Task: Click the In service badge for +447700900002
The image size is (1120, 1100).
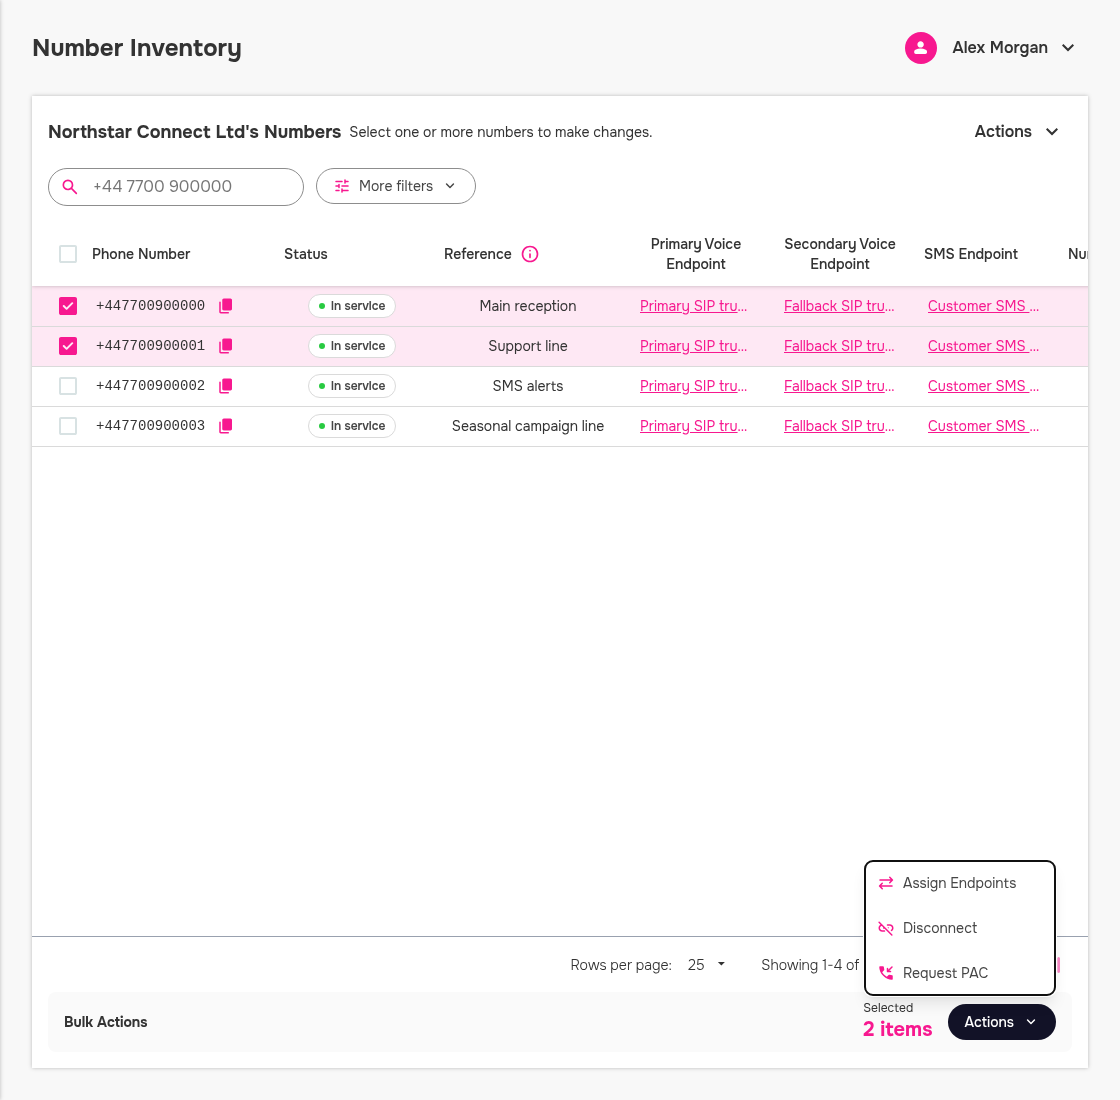Action: click(351, 386)
